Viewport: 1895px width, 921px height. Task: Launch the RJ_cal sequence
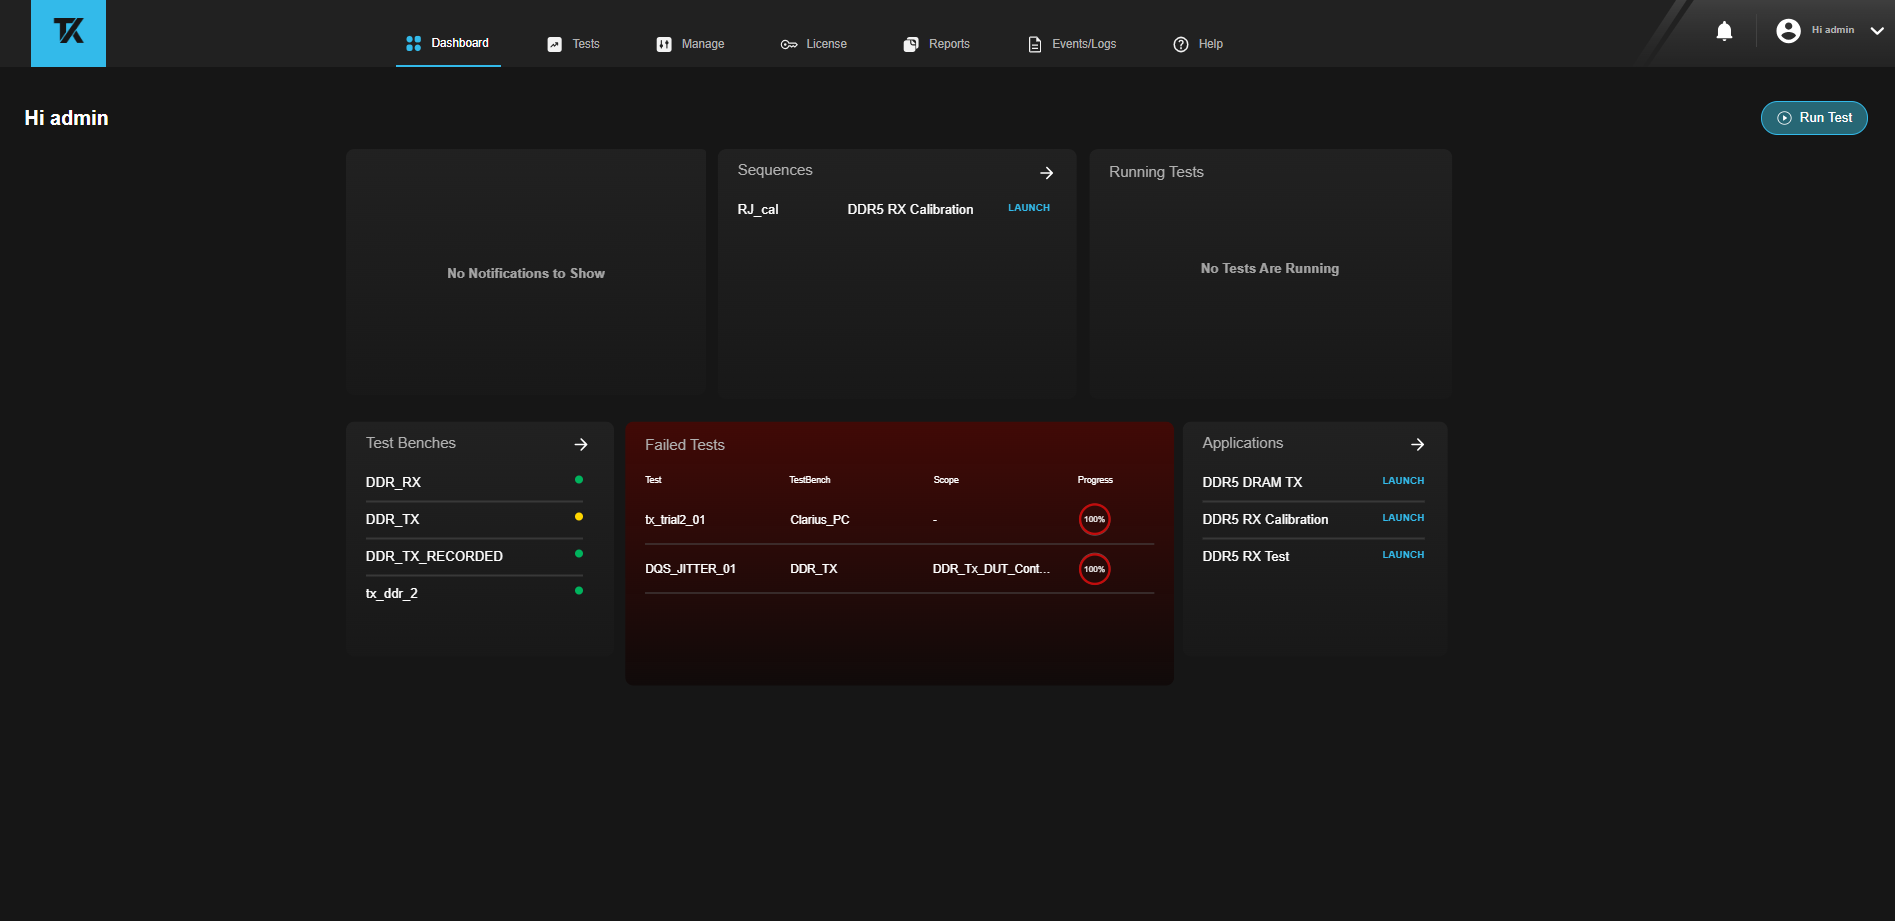1028,208
